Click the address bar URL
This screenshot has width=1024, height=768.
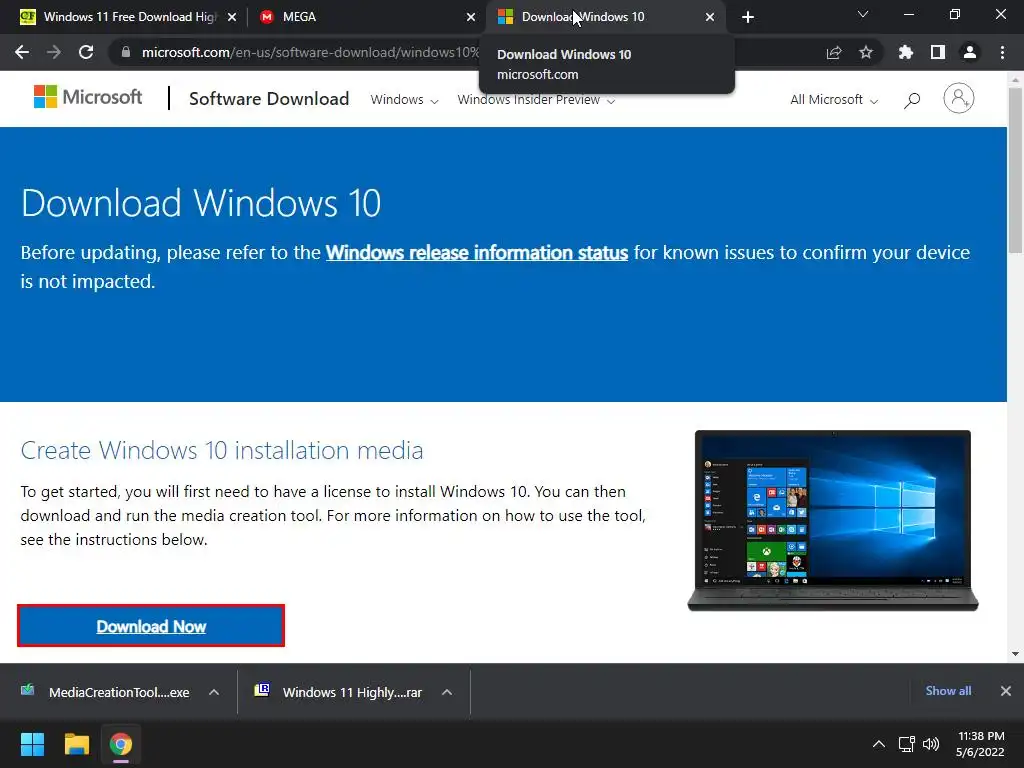[x=310, y=52]
